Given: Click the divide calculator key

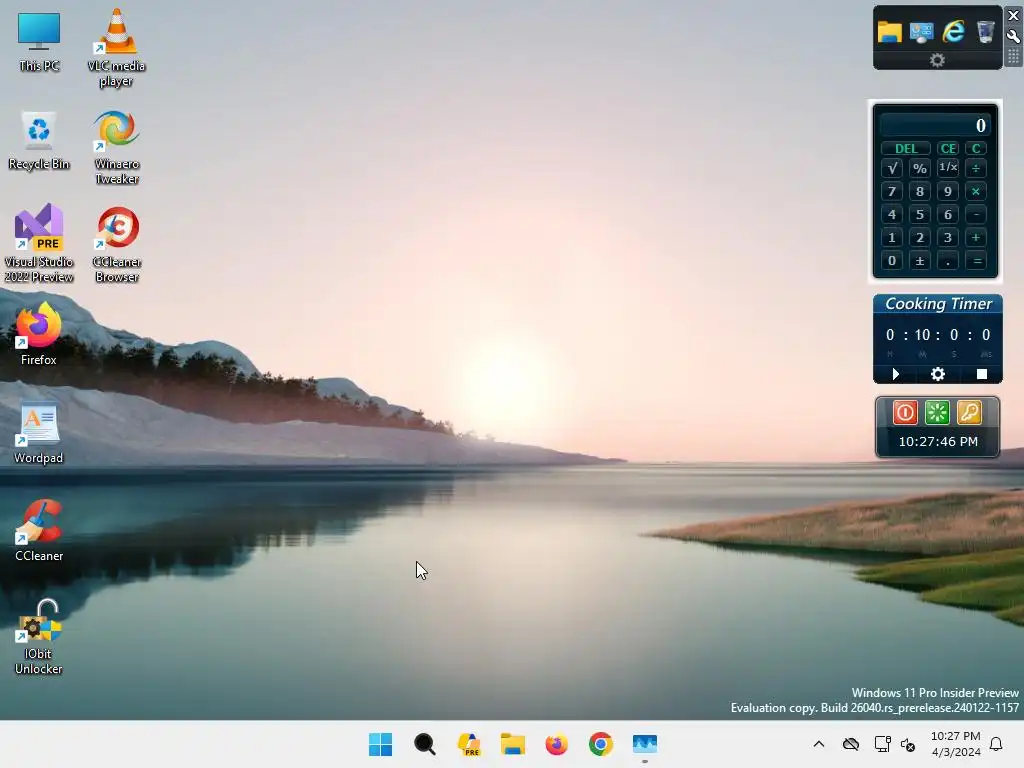Looking at the screenshot, I should pos(976,168).
